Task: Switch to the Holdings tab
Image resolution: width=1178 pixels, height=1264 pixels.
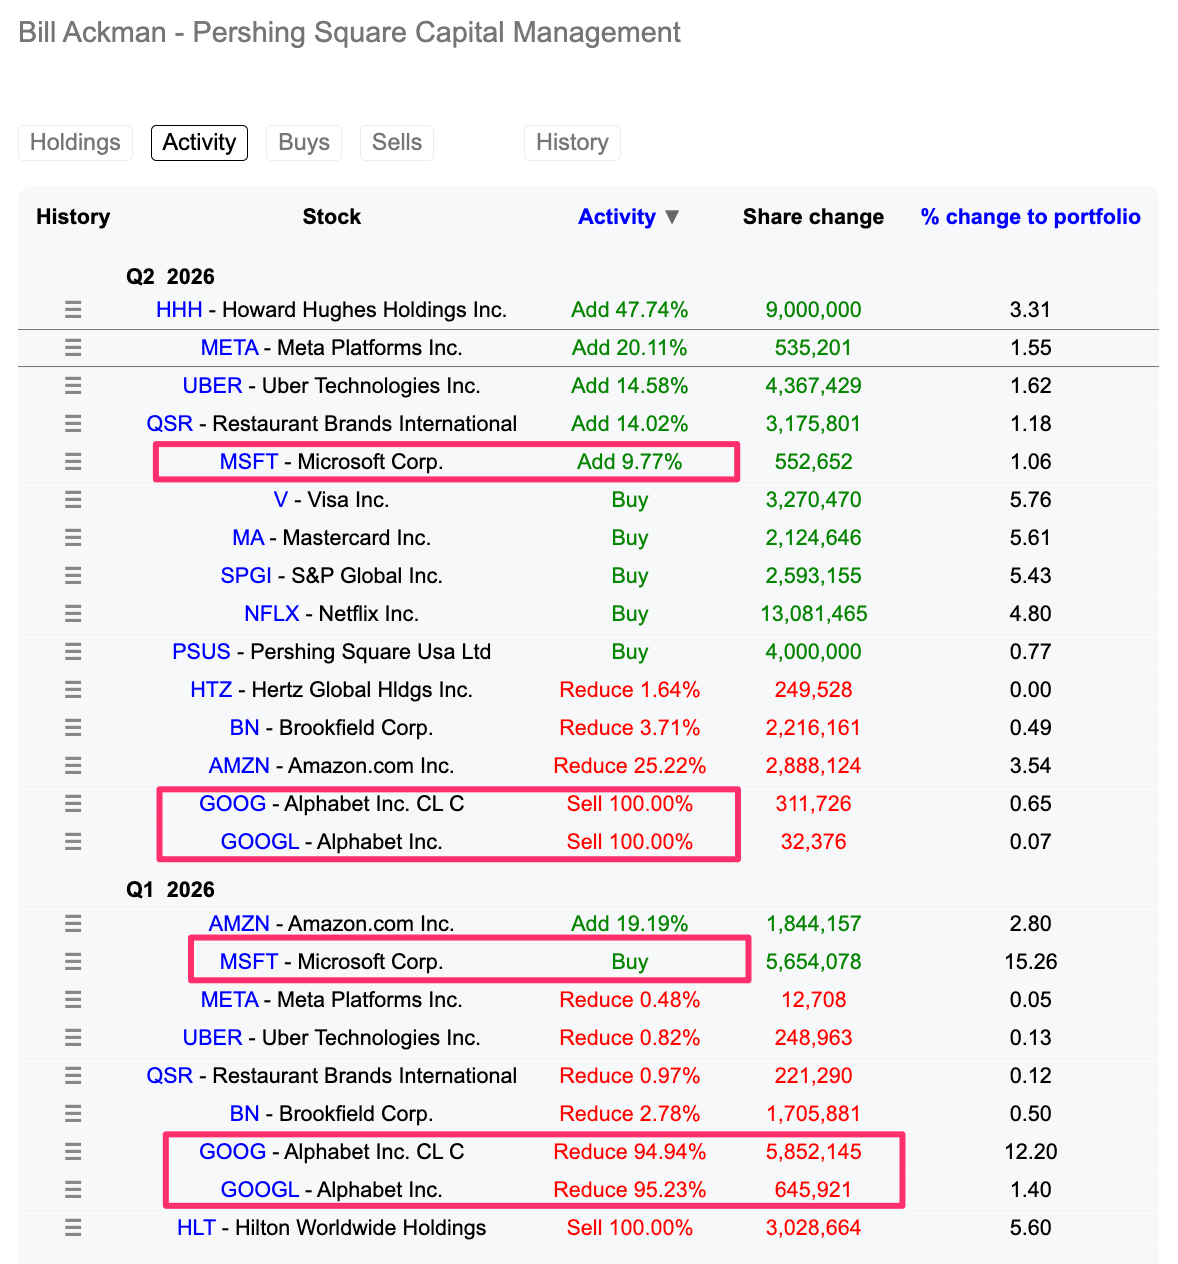Action: pyautogui.click(x=75, y=142)
